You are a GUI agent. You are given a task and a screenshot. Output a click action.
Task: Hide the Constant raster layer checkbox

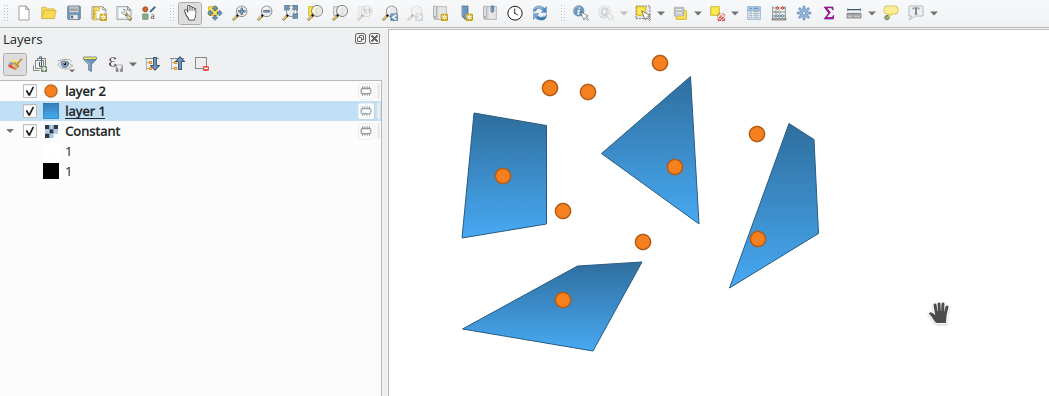click(29, 131)
